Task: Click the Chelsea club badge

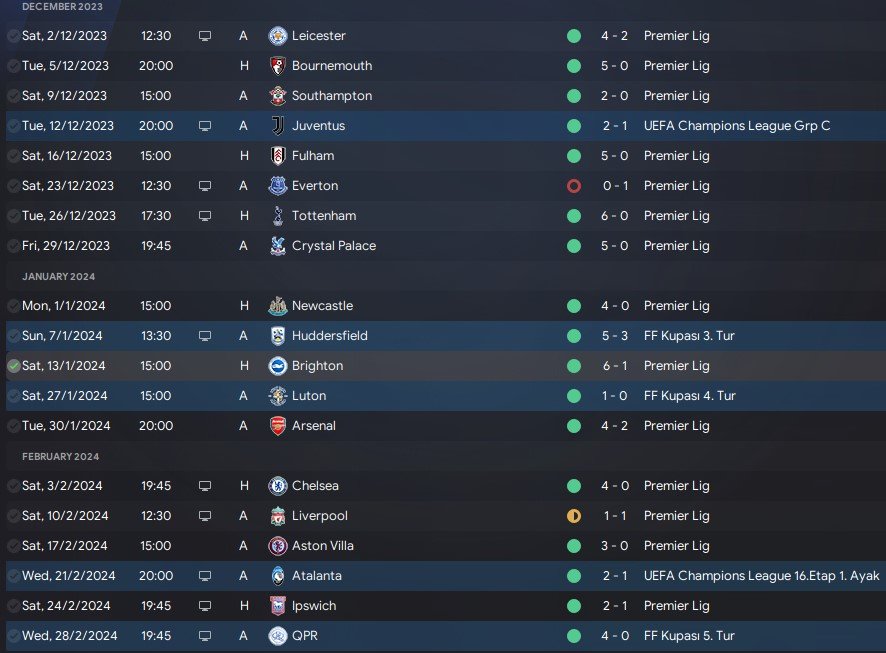Action: [x=278, y=486]
